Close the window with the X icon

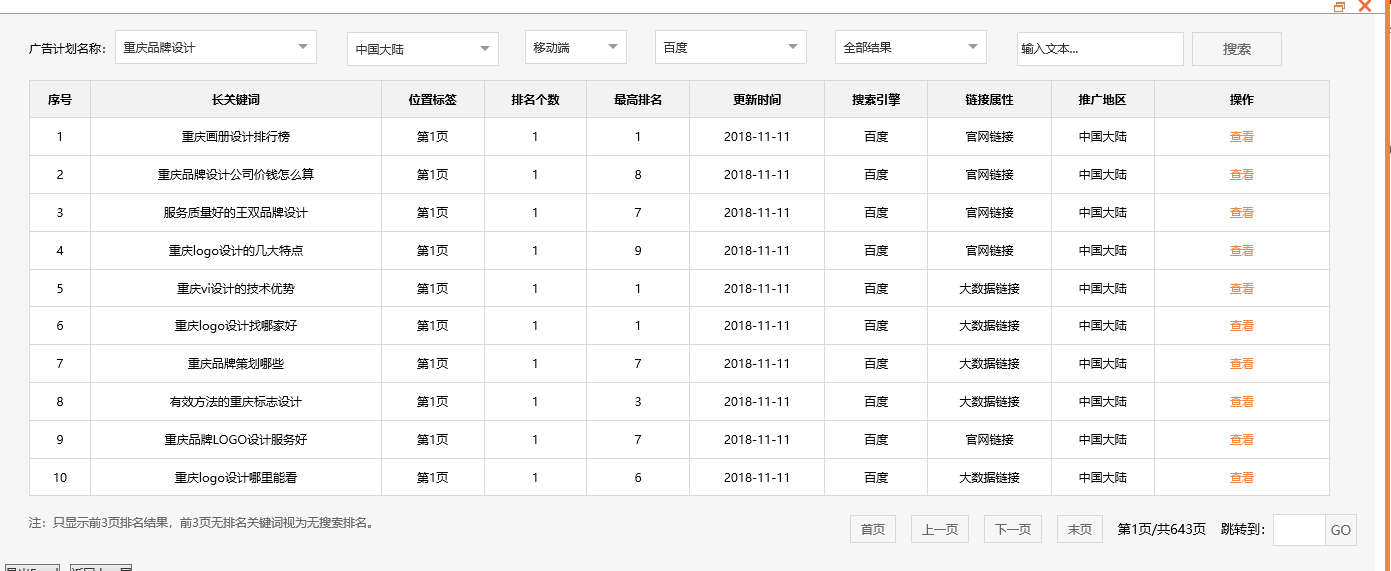[x=1364, y=6]
